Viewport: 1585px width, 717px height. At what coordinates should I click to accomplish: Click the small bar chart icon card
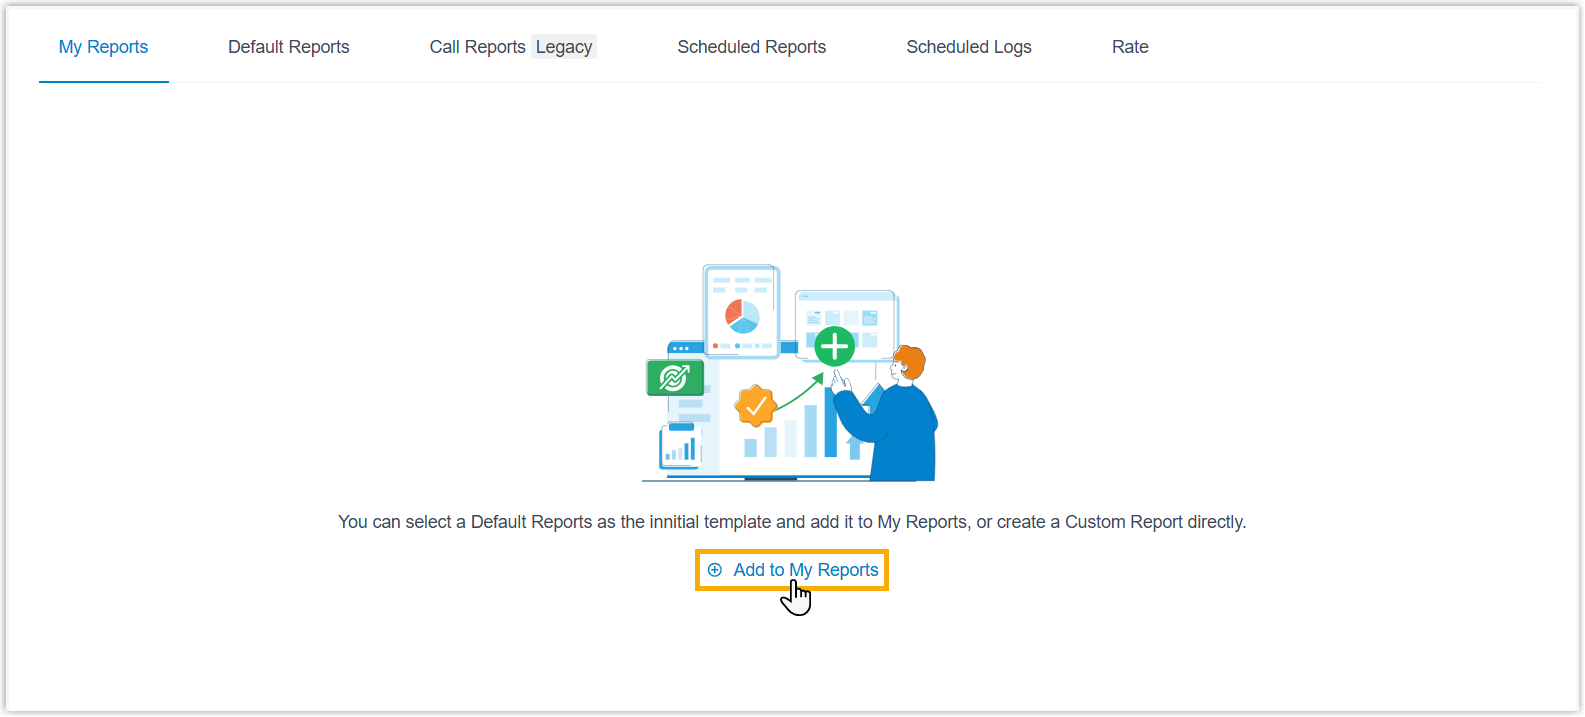[x=680, y=447]
